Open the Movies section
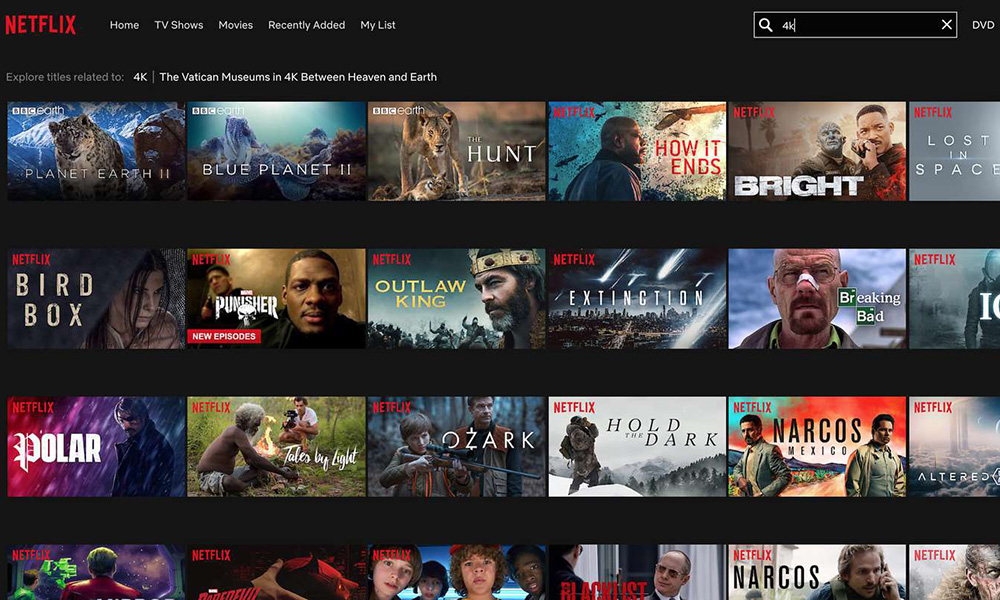Image resolution: width=1000 pixels, height=600 pixels. [235, 25]
